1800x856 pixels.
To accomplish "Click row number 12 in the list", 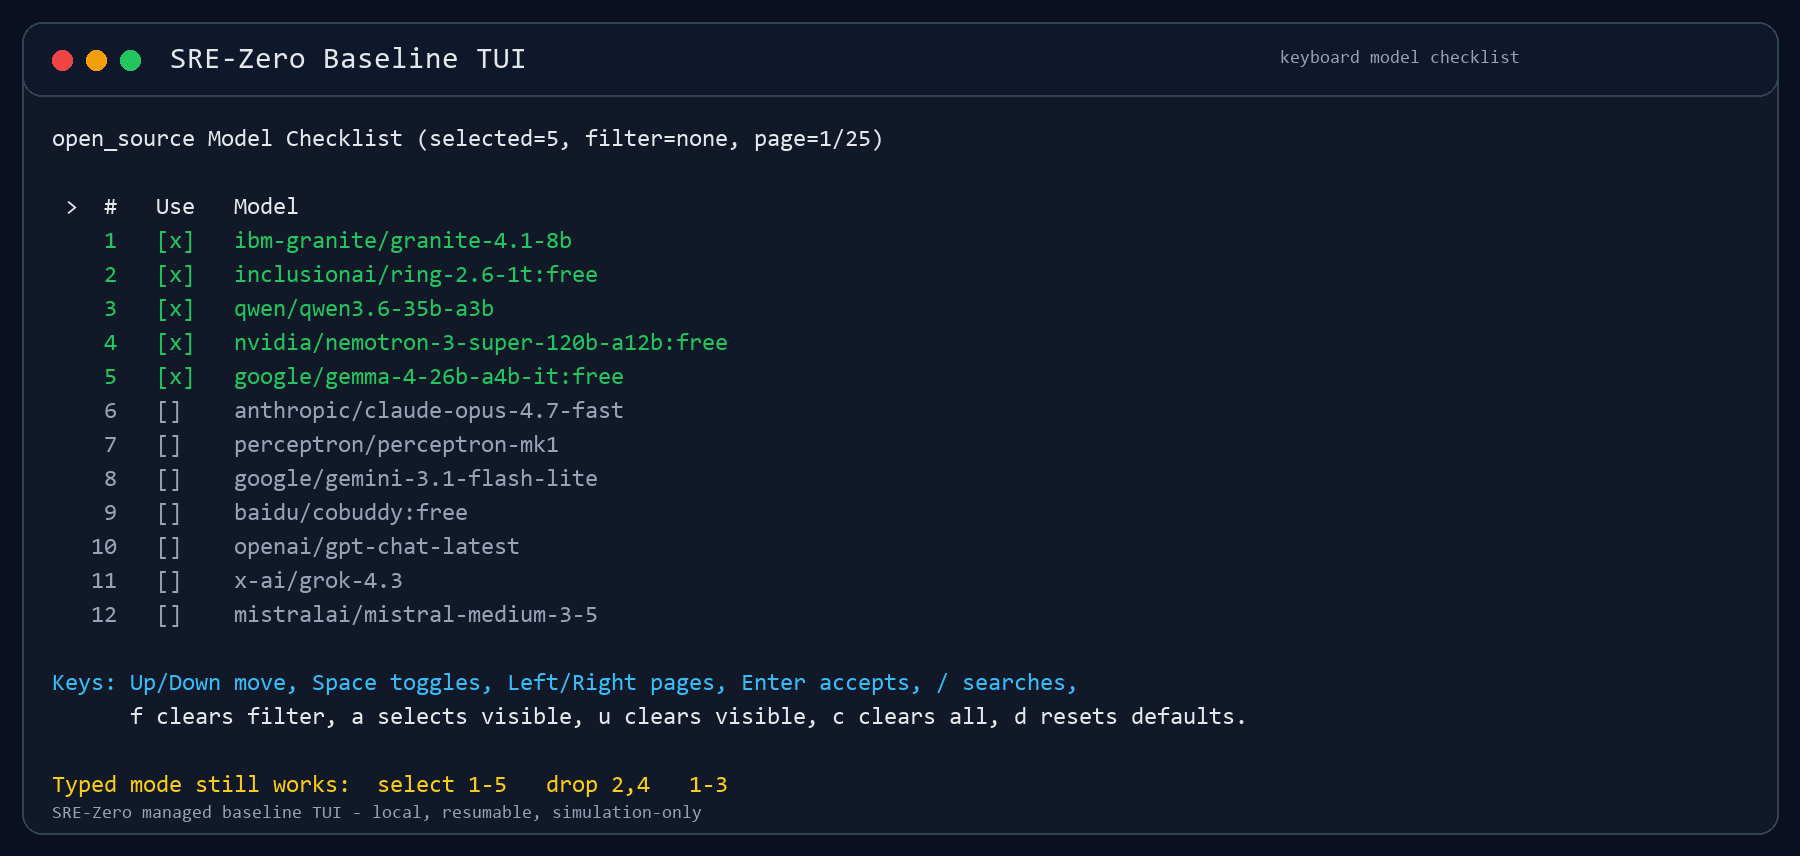I will pos(104,615).
